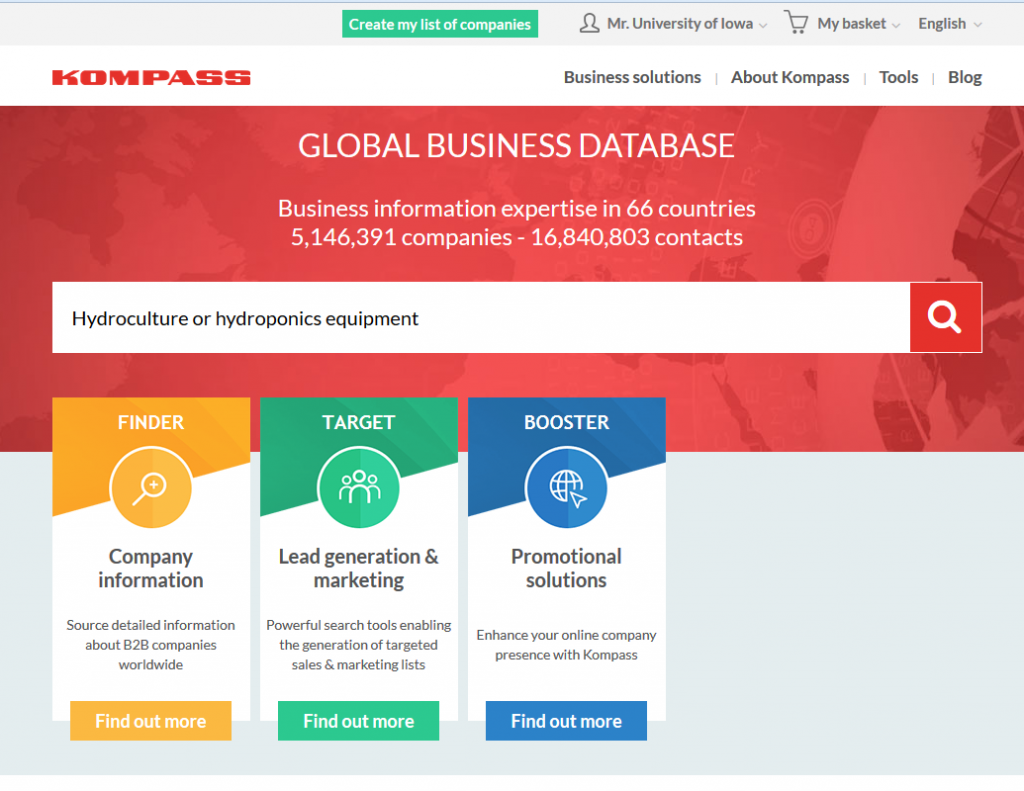Select the TARGET people group icon
This screenshot has width=1024, height=791.
358,487
